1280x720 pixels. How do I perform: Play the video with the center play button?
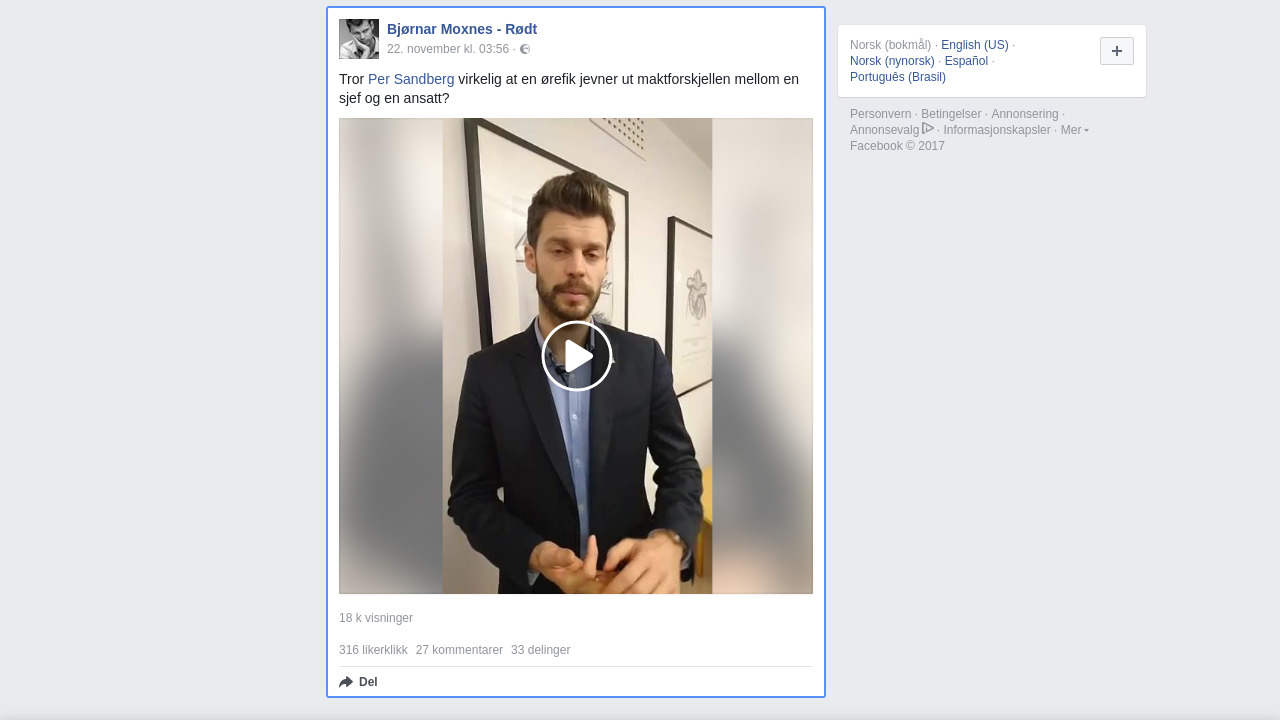577,356
